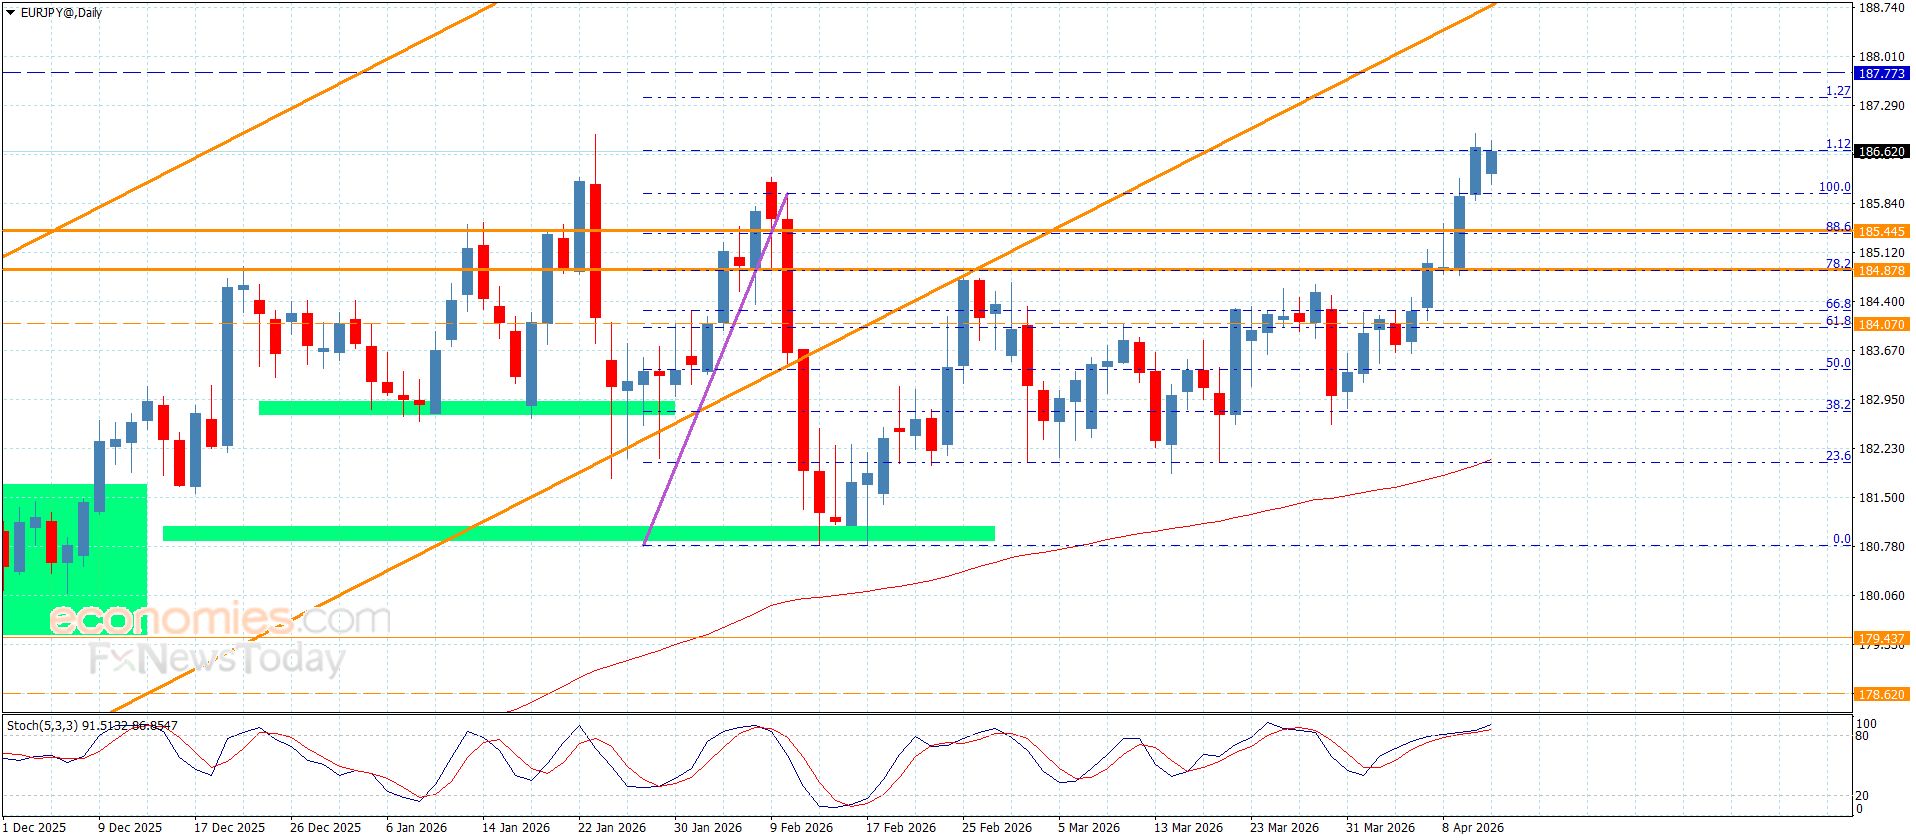Click the small triangle beside EURJPY@,Daily
The width and height of the screenshot is (1916, 840).
coord(11,13)
